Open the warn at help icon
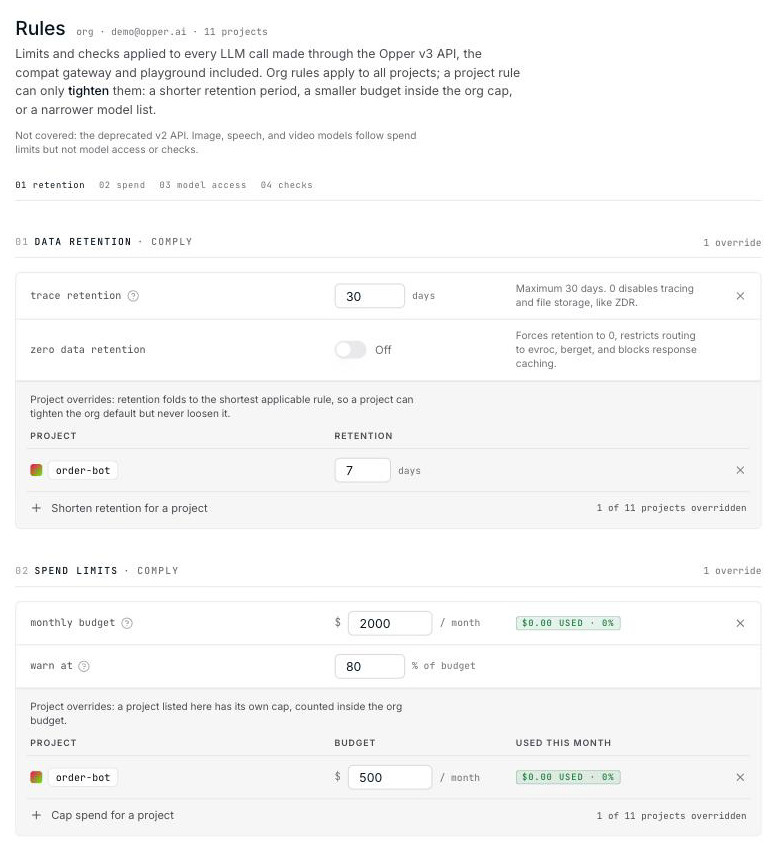 pyautogui.click(x=84, y=666)
